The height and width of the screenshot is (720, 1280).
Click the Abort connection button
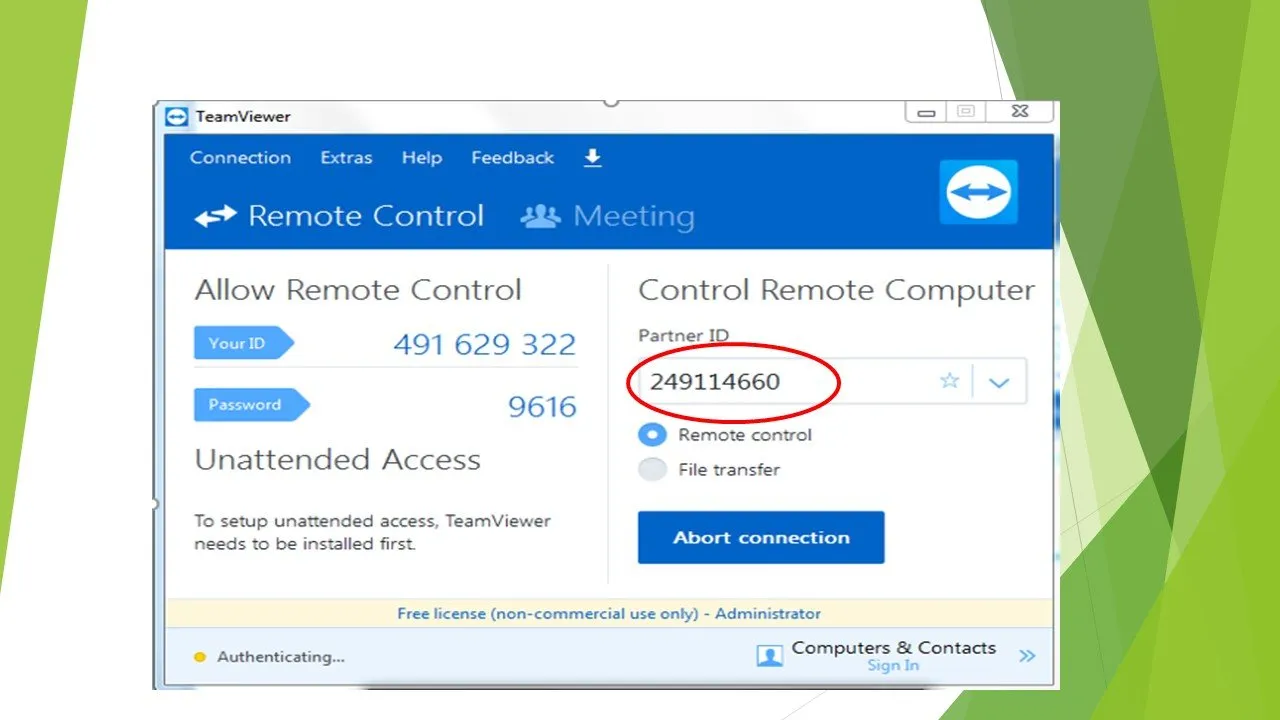tap(761, 538)
